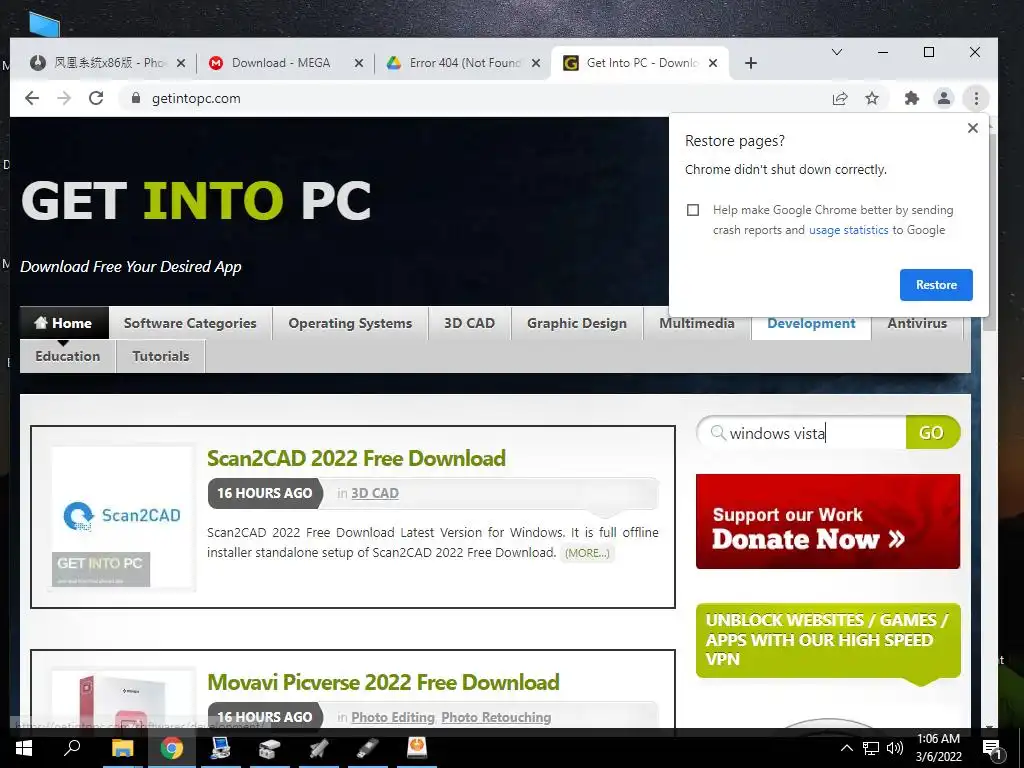Open Scan2CAD 2022 Free Download title
Screen dimensions: 1024x768
[x=356, y=458]
